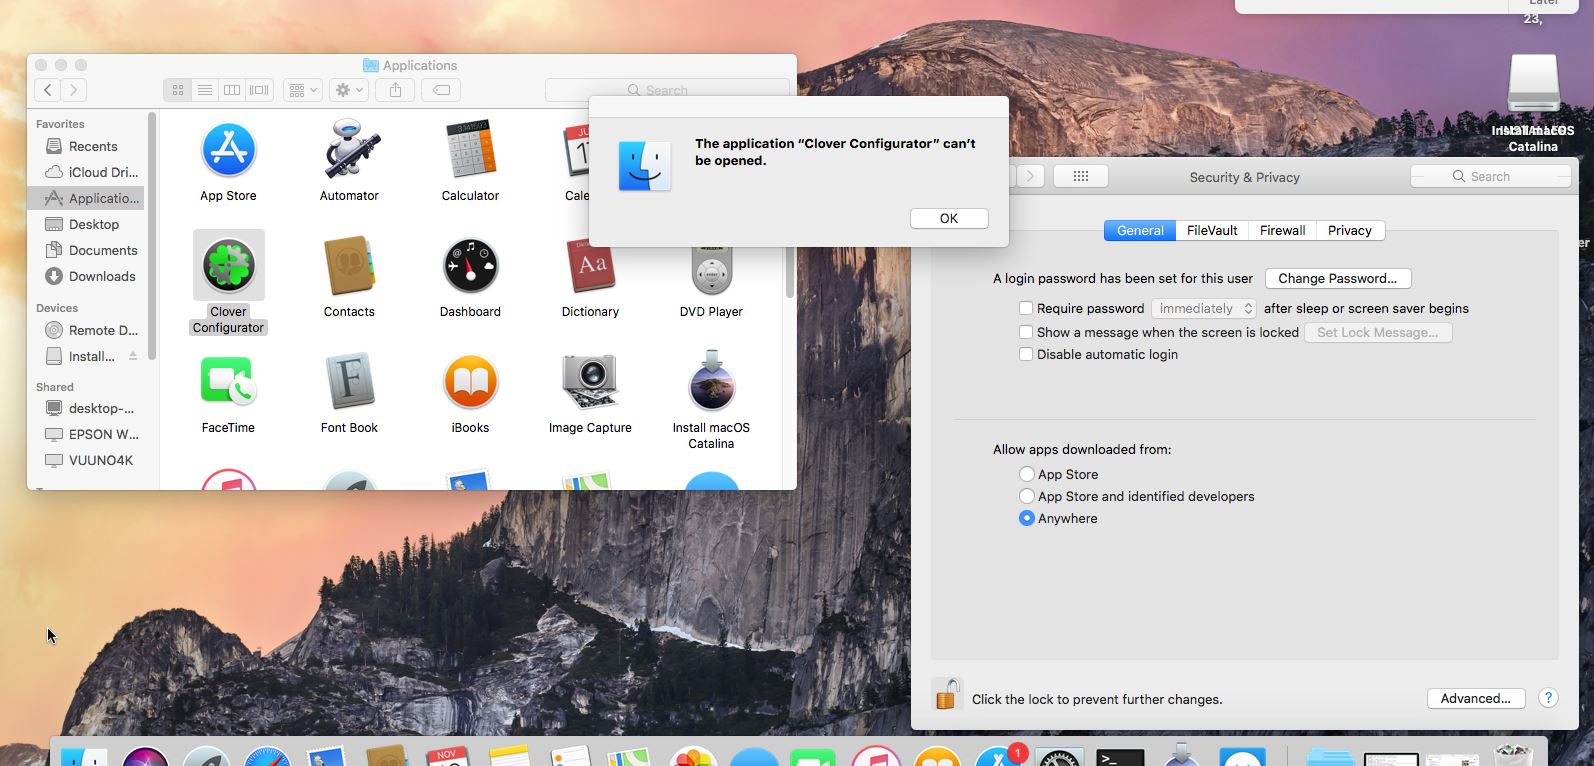Open Terminal from the Dock

(x=1120, y=756)
